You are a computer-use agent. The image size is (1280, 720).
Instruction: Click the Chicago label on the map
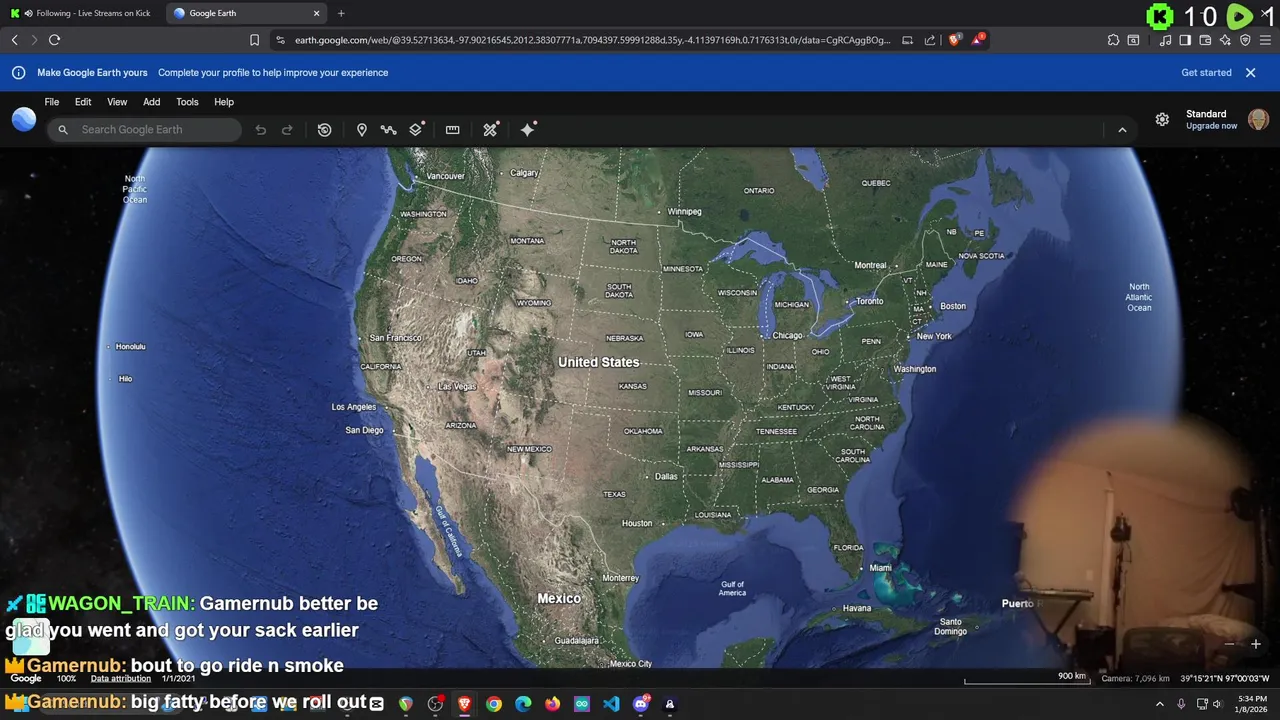pos(787,336)
